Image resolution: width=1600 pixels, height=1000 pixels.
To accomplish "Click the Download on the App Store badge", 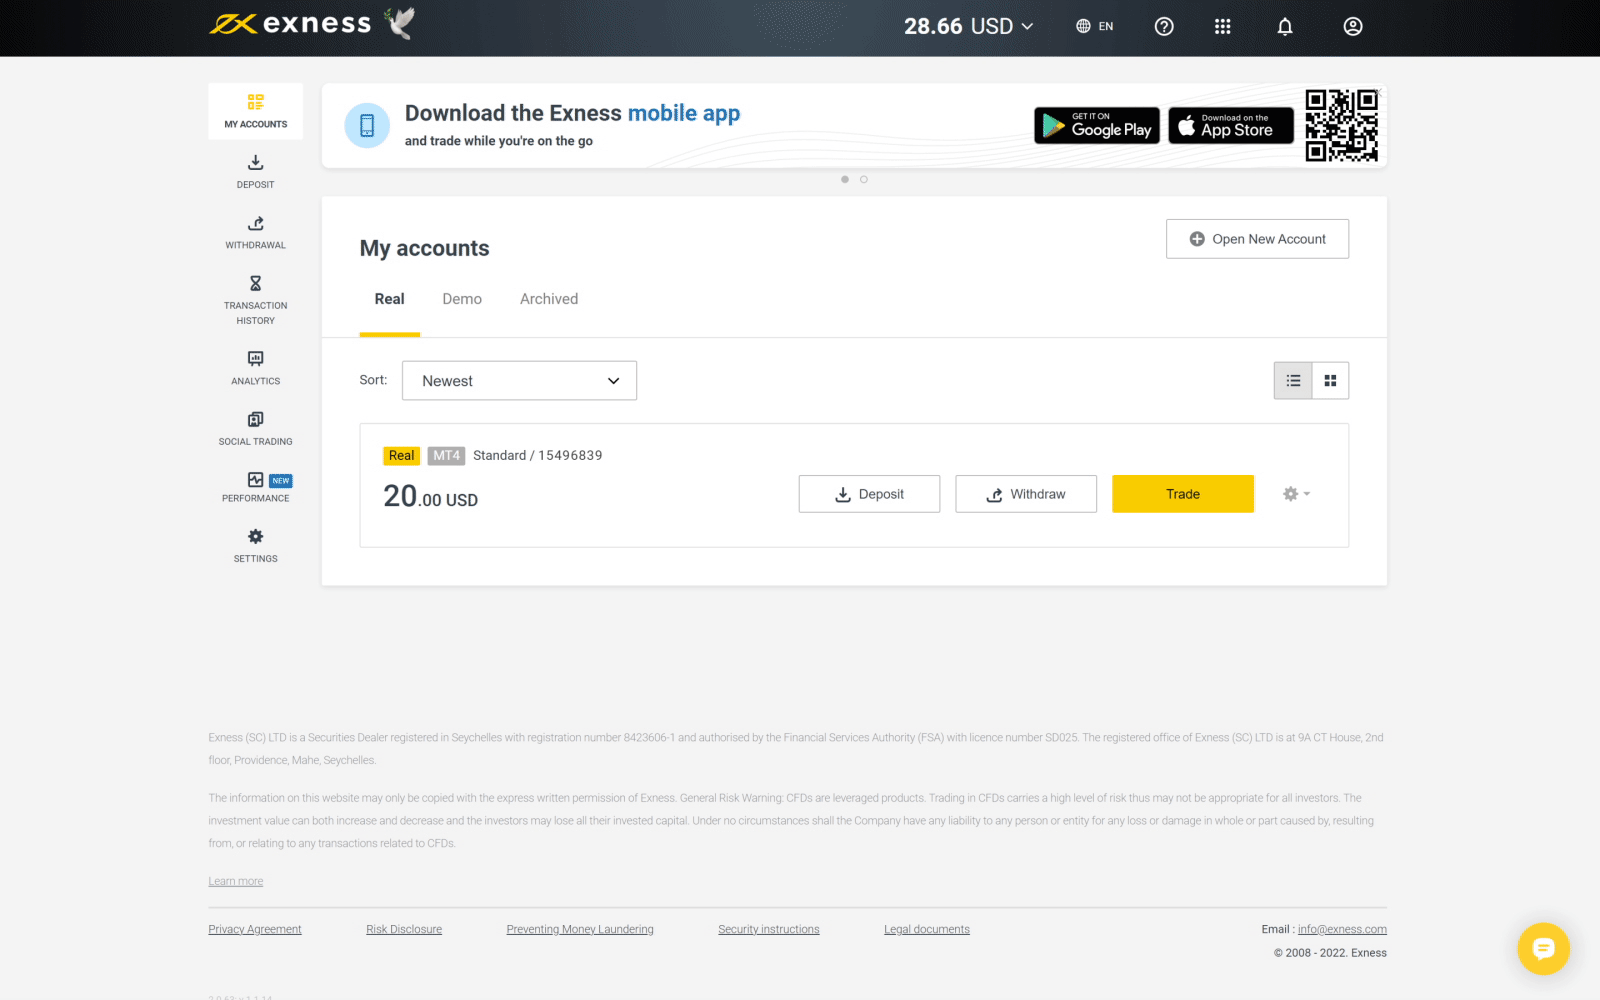I will pos(1230,126).
